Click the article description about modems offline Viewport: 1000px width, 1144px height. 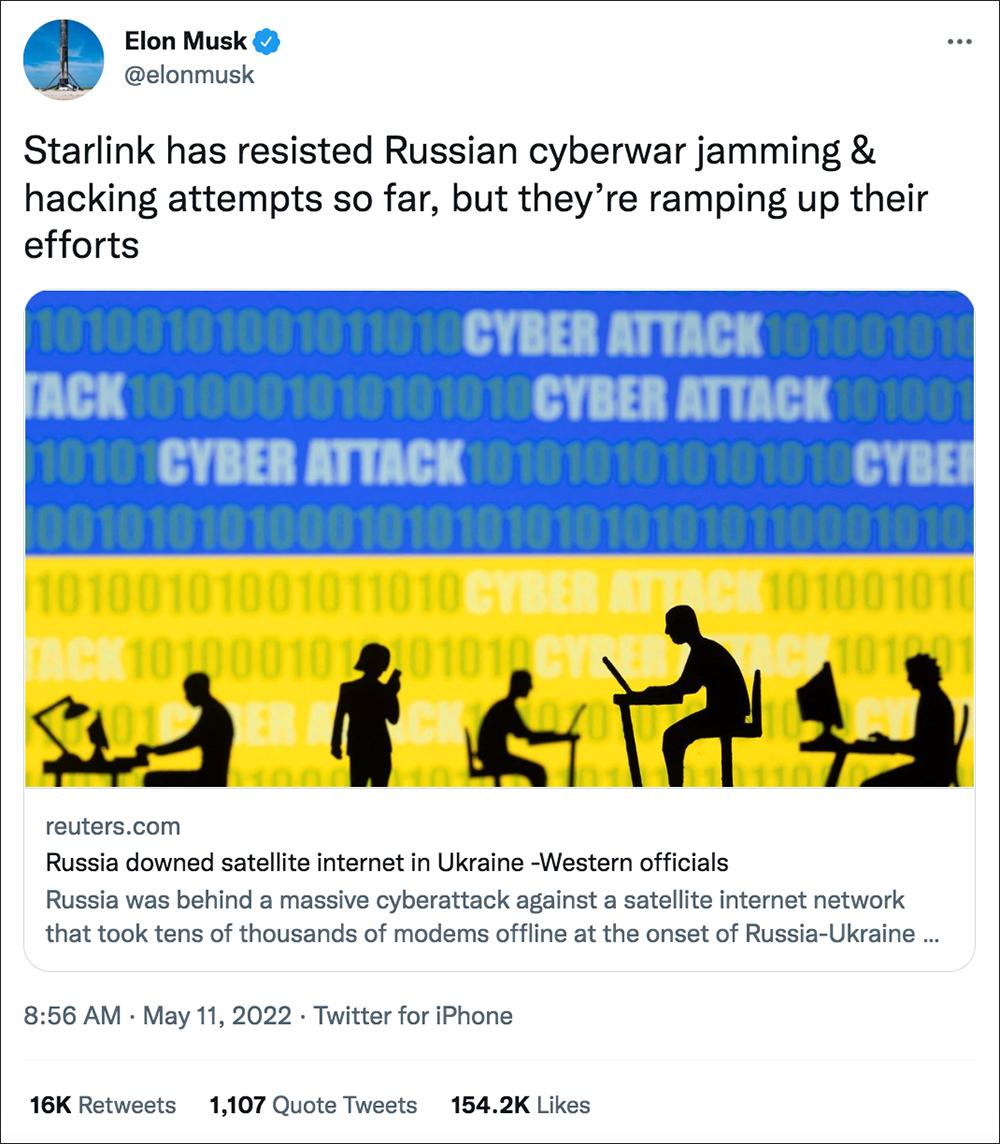point(475,916)
